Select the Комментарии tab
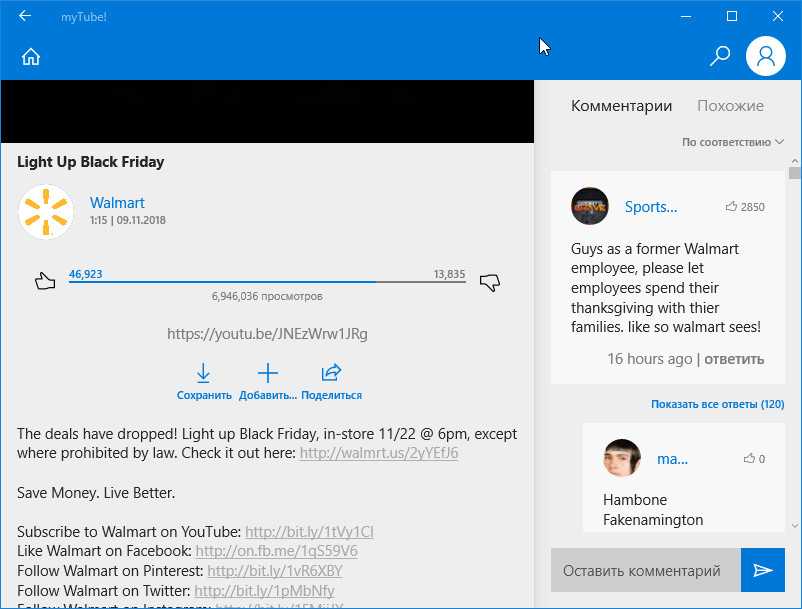The height and width of the screenshot is (609, 802). pyautogui.click(x=621, y=106)
